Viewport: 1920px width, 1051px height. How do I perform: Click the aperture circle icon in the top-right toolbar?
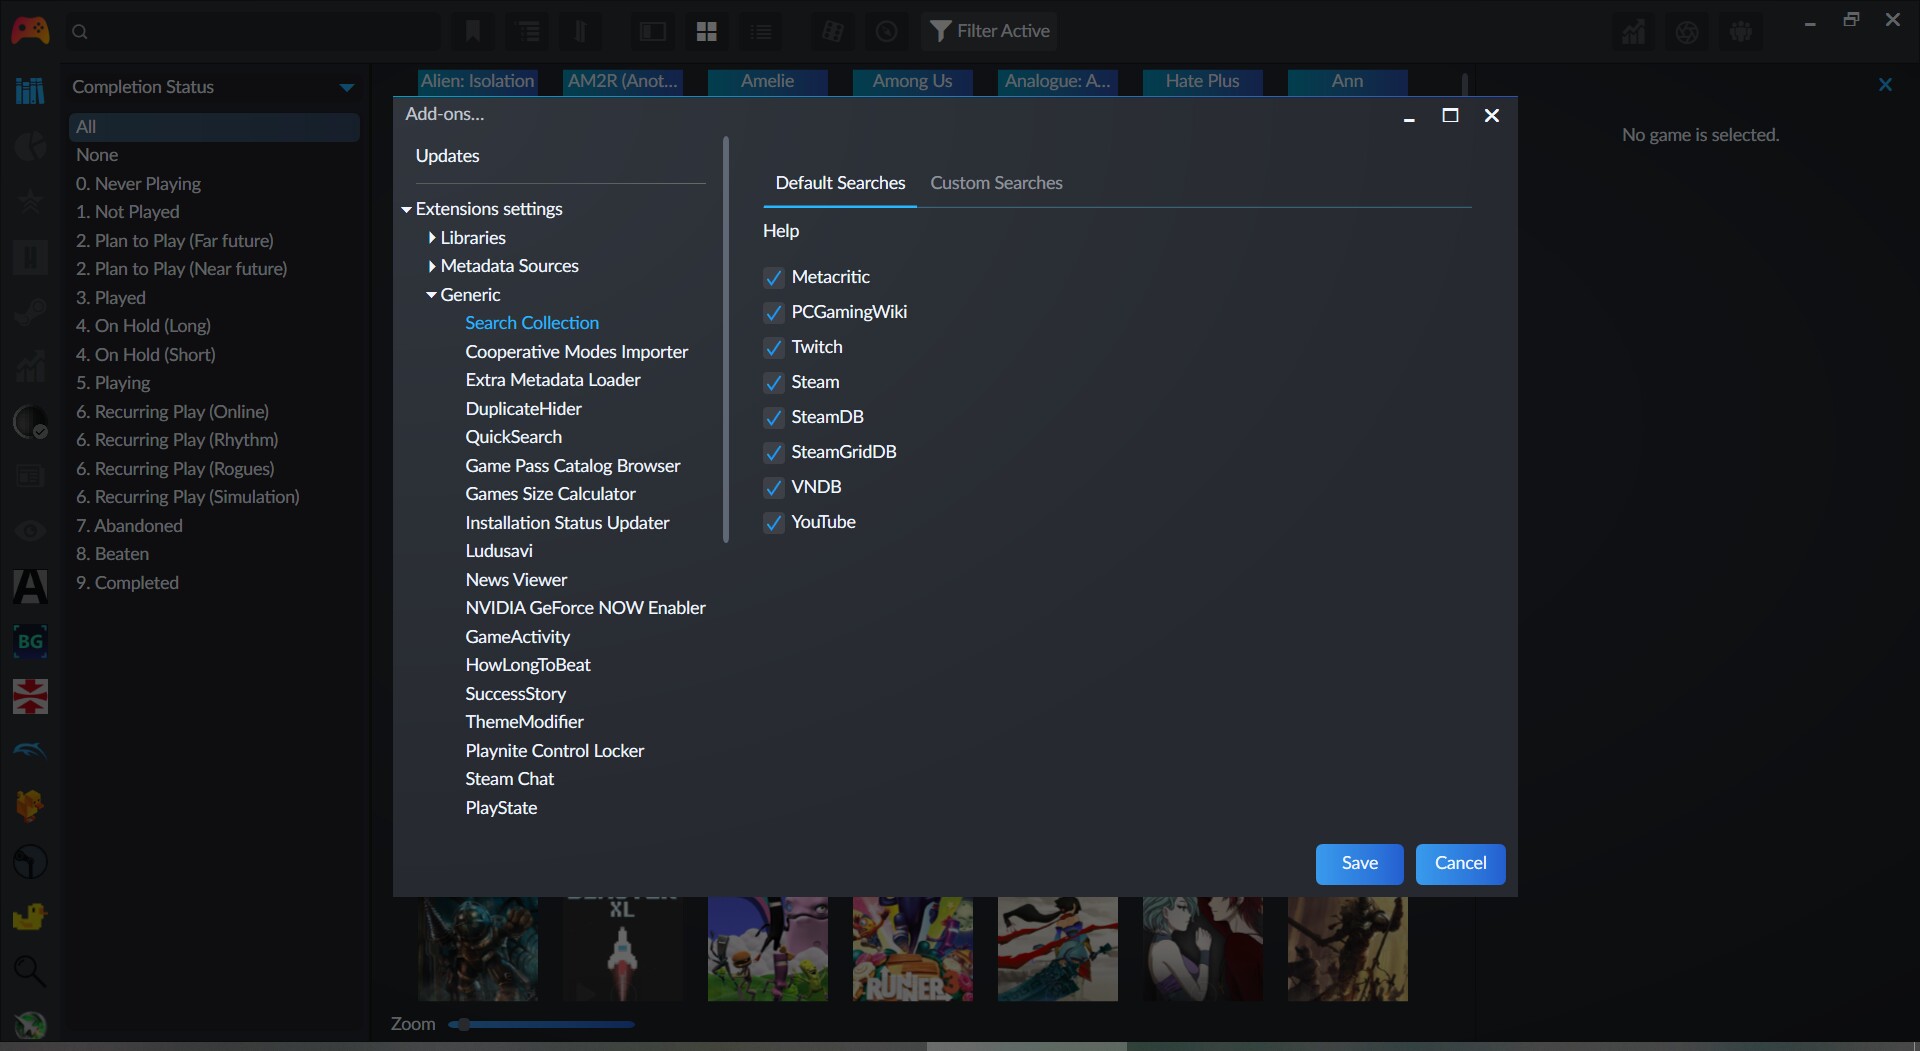1687,32
